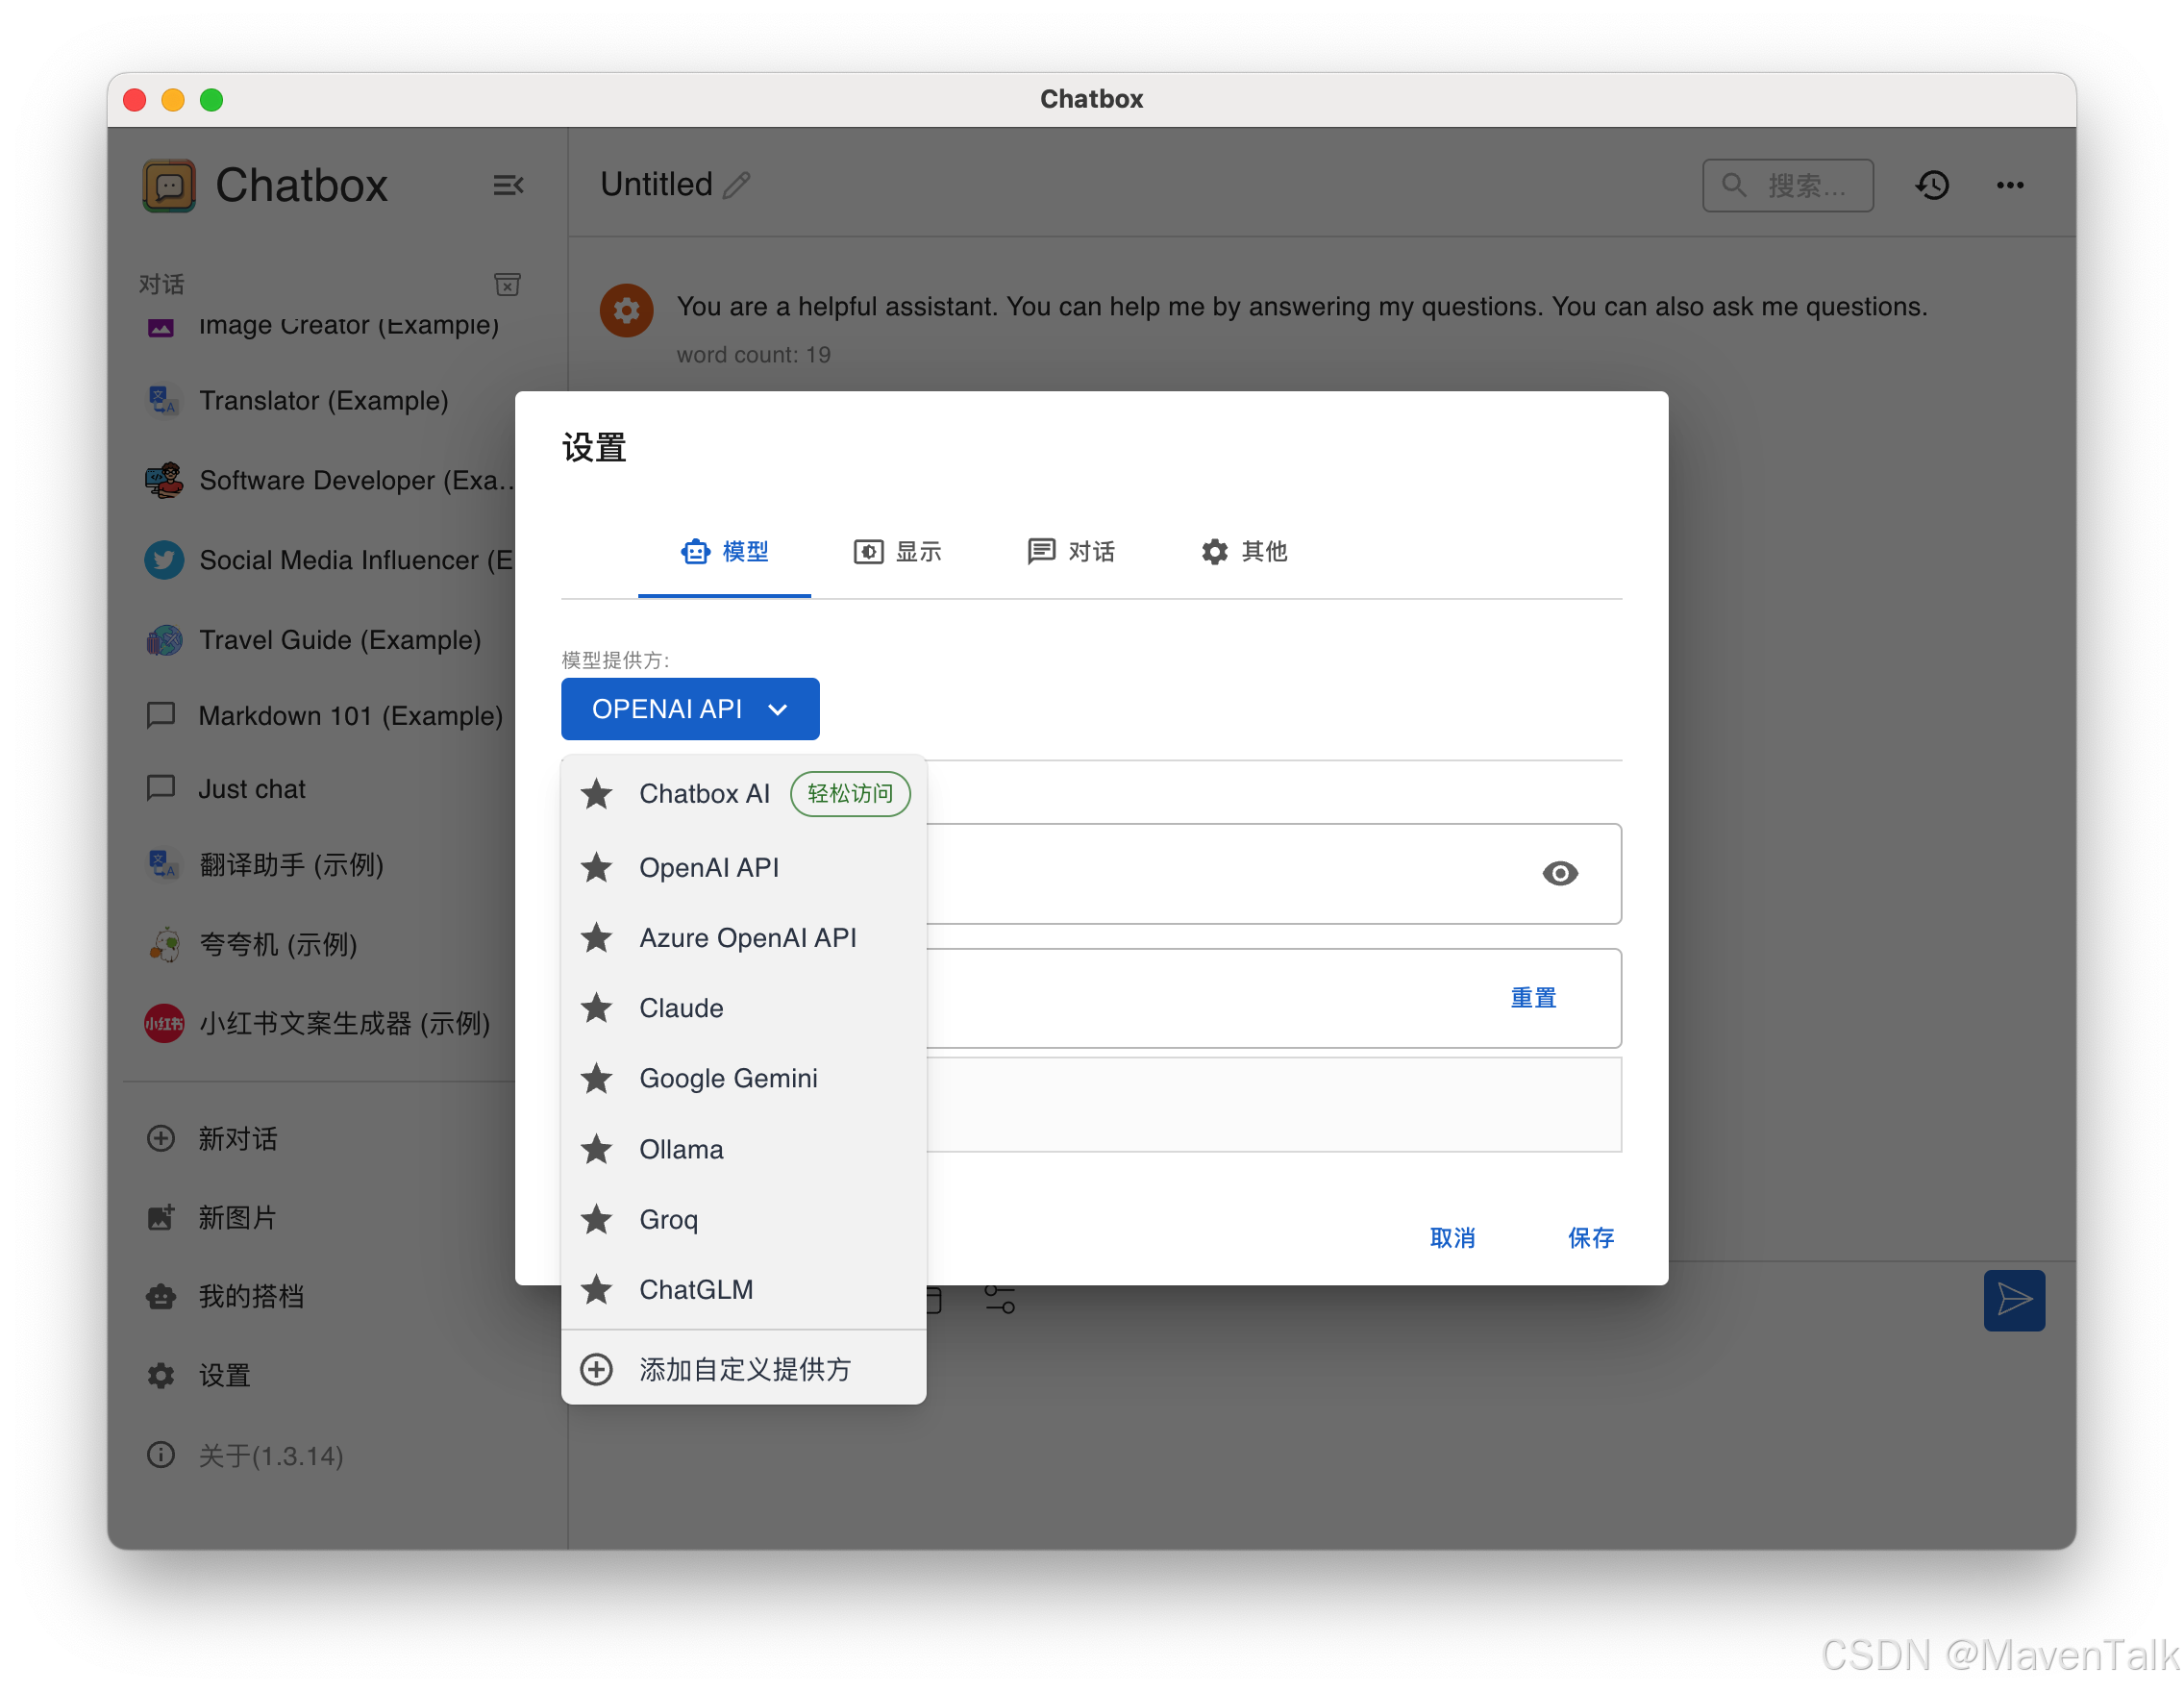
Task: Click the 轻松访问 badge
Action: coord(849,794)
